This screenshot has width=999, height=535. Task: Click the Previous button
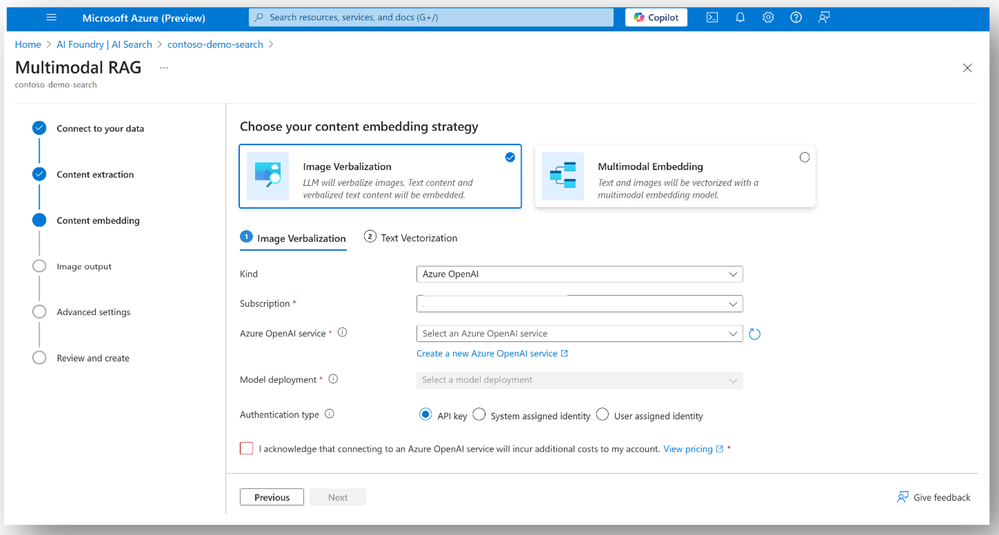272,497
